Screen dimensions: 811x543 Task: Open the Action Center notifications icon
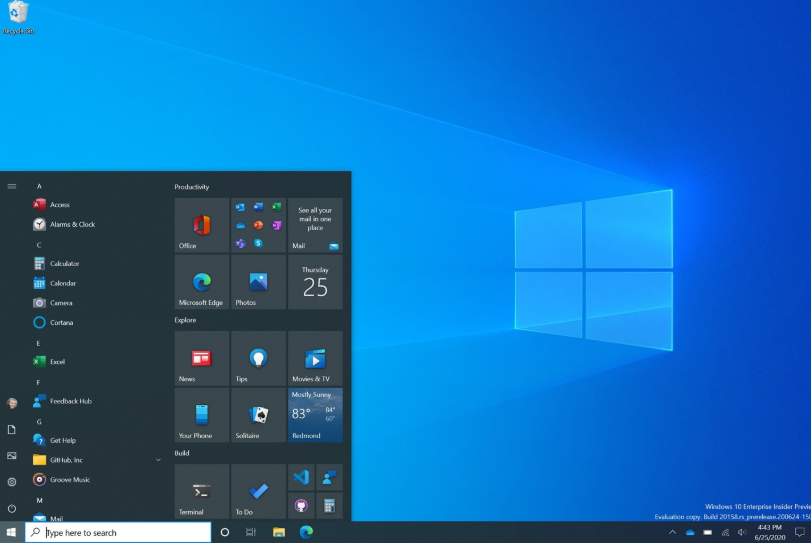click(x=800, y=532)
